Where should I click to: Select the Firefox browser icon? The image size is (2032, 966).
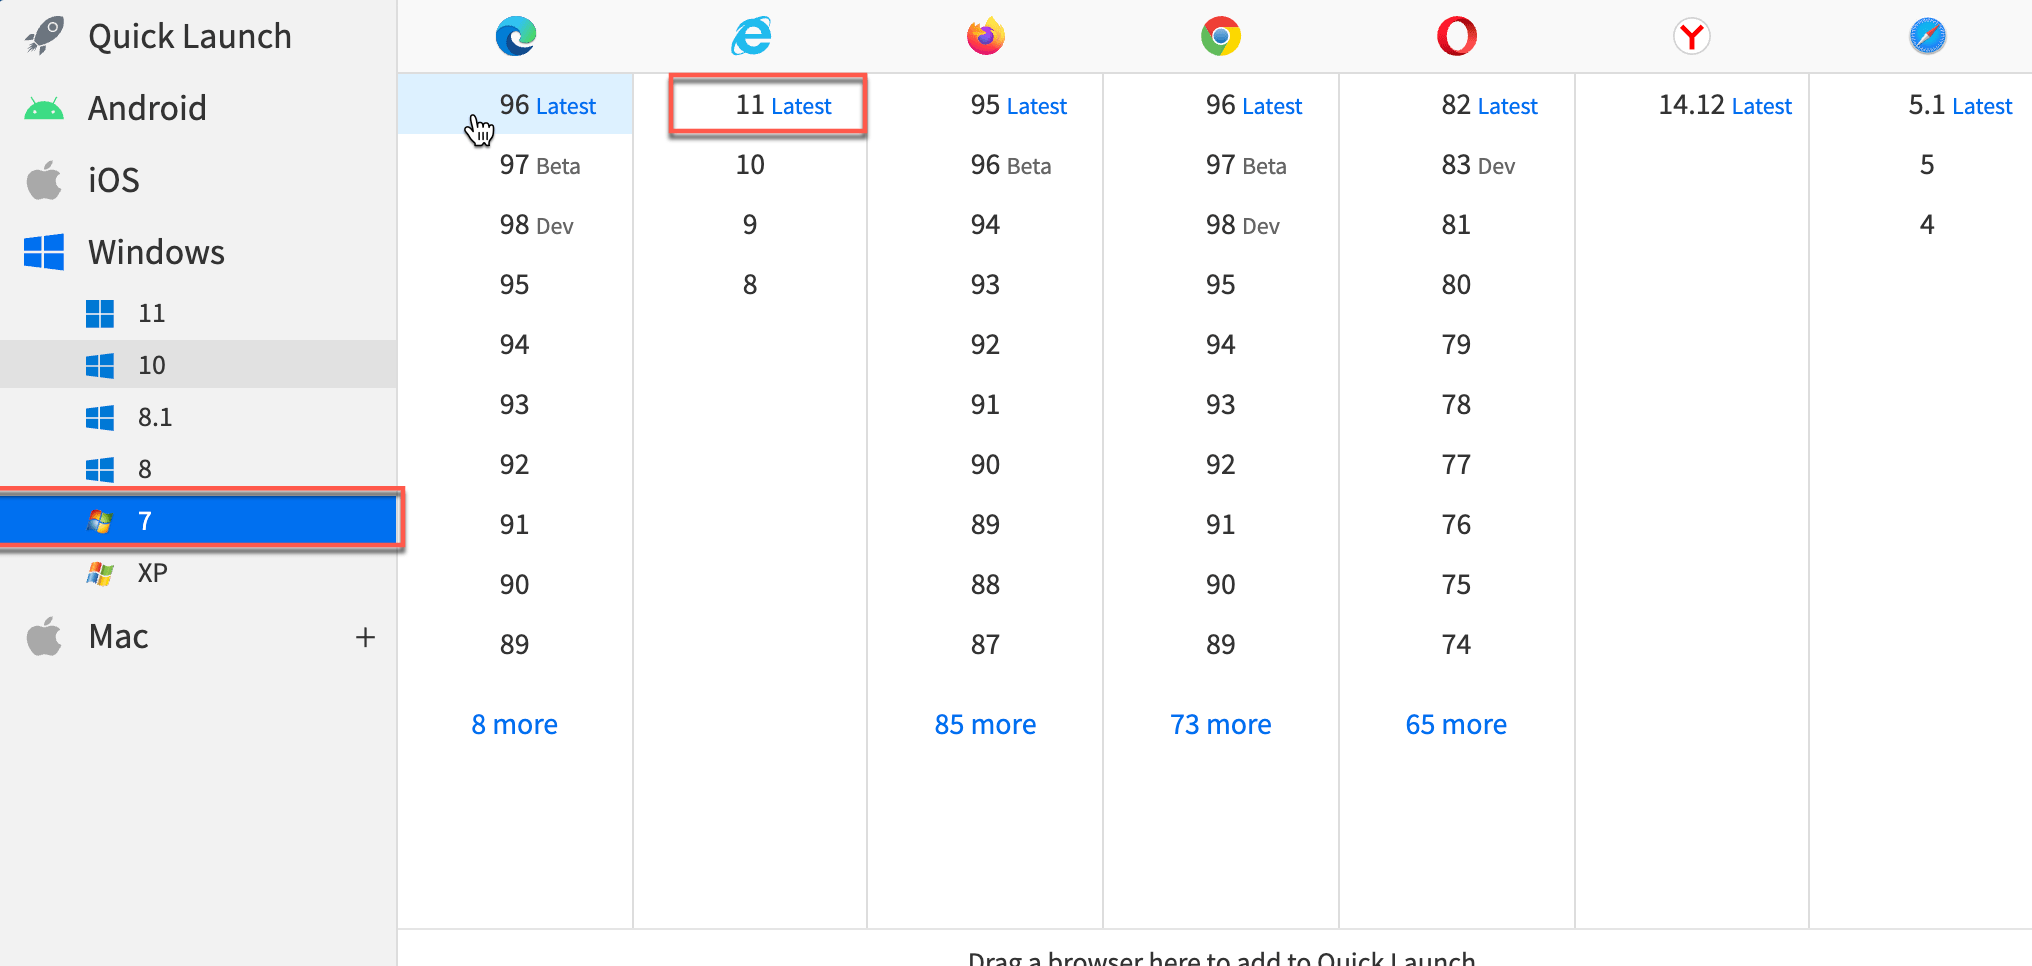(x=985, y=35)
